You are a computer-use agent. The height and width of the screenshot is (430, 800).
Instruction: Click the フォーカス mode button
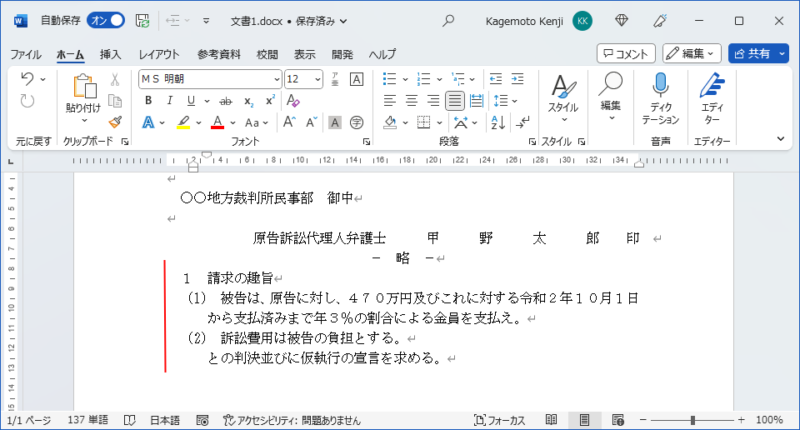click(499, 420)
